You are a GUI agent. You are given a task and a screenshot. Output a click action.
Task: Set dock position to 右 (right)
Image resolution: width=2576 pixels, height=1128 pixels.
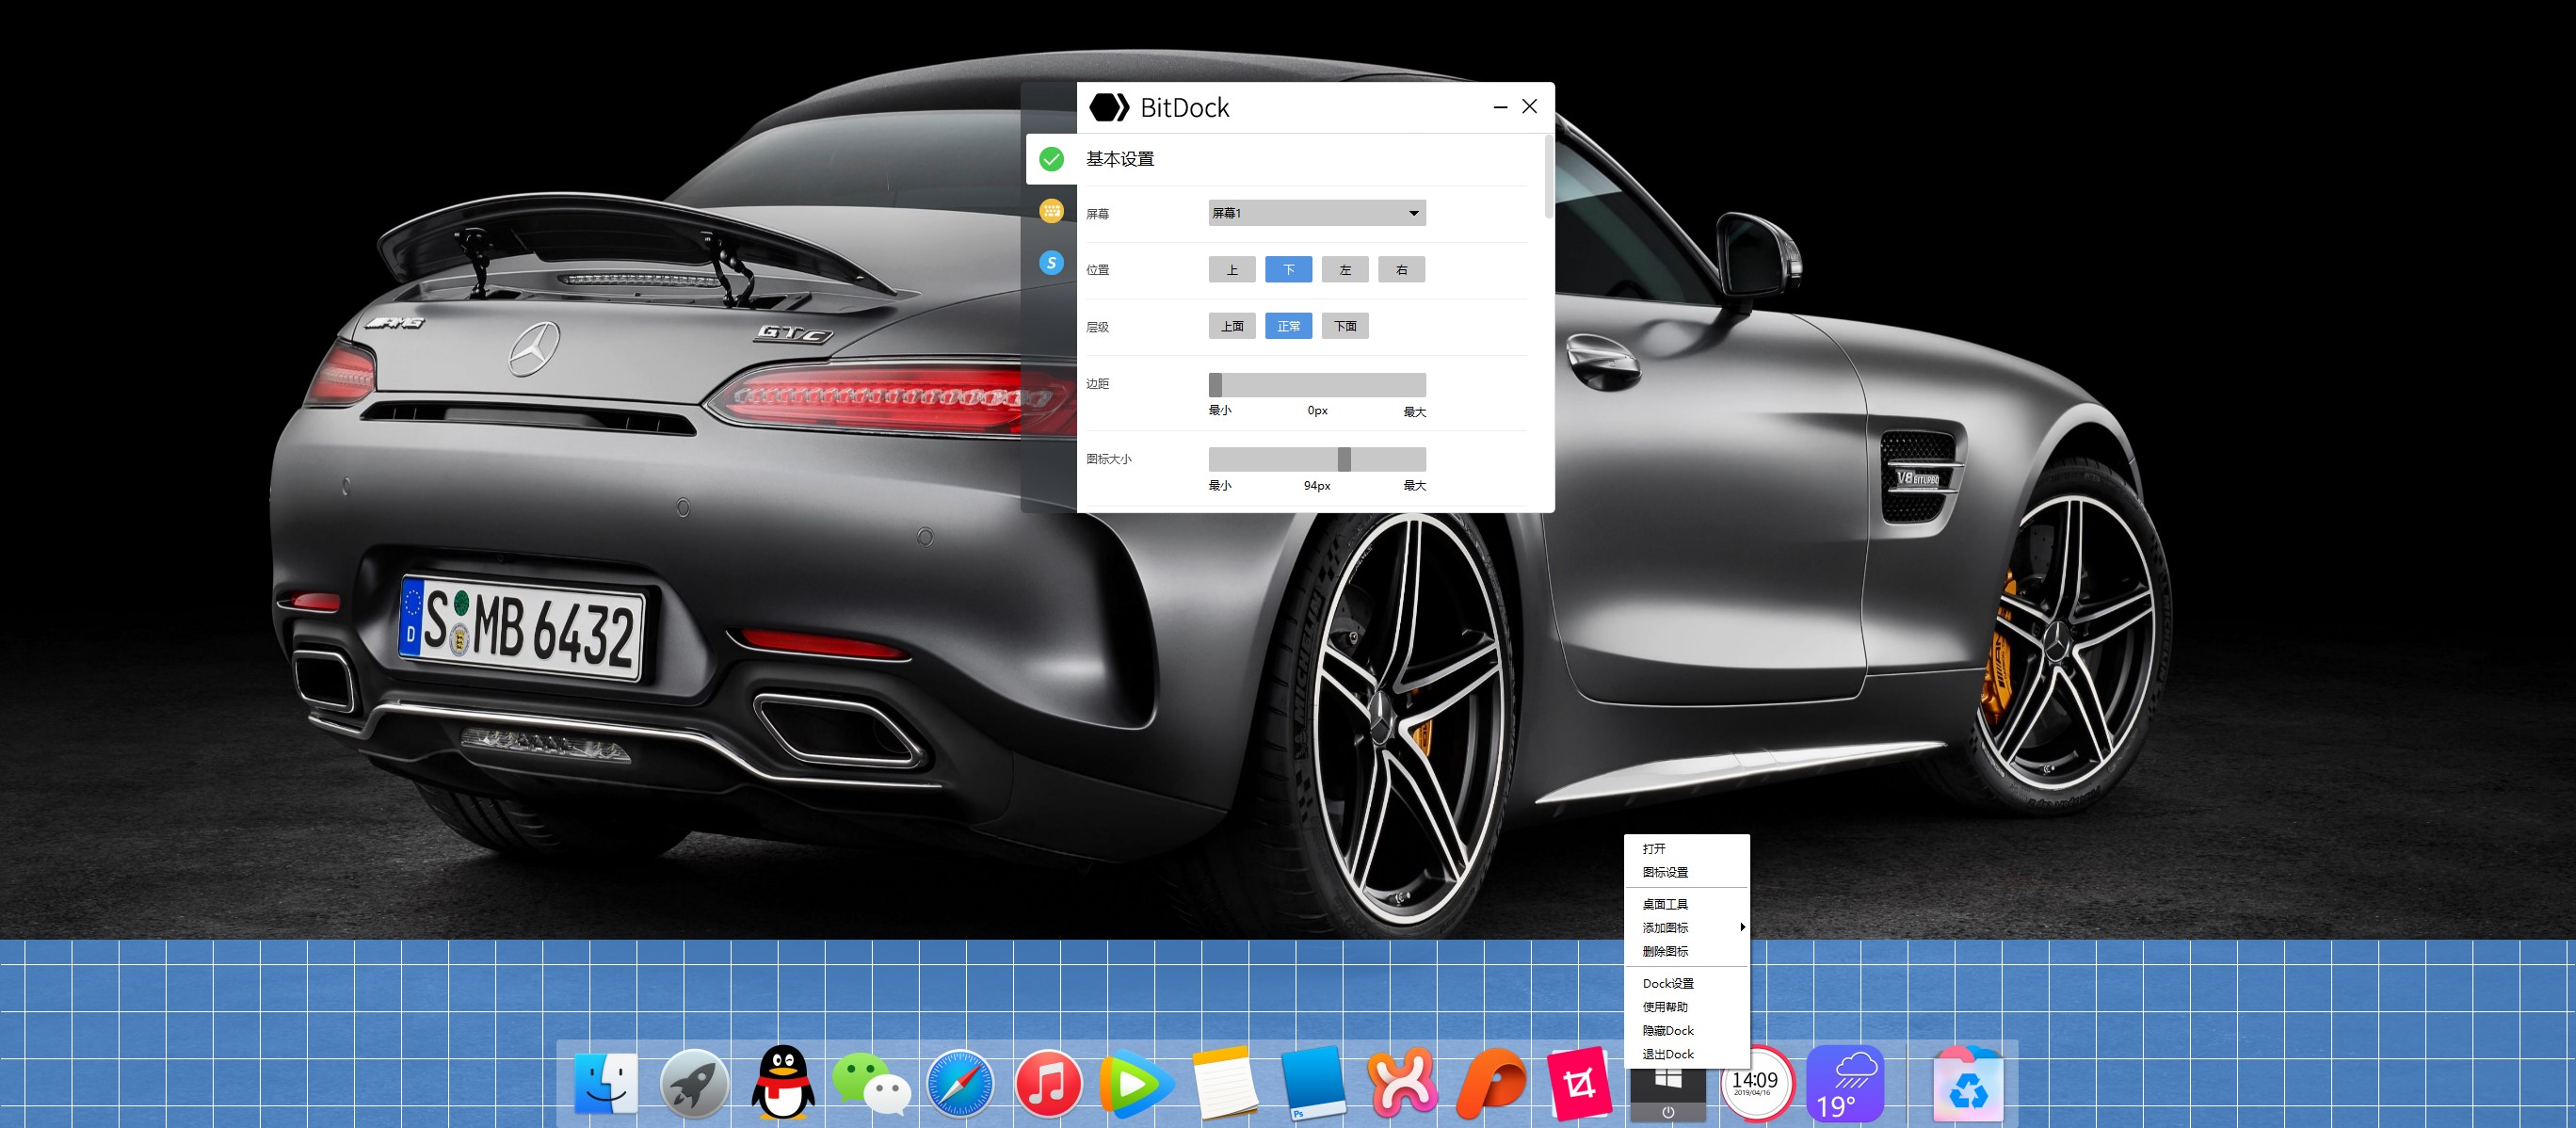1401,269
